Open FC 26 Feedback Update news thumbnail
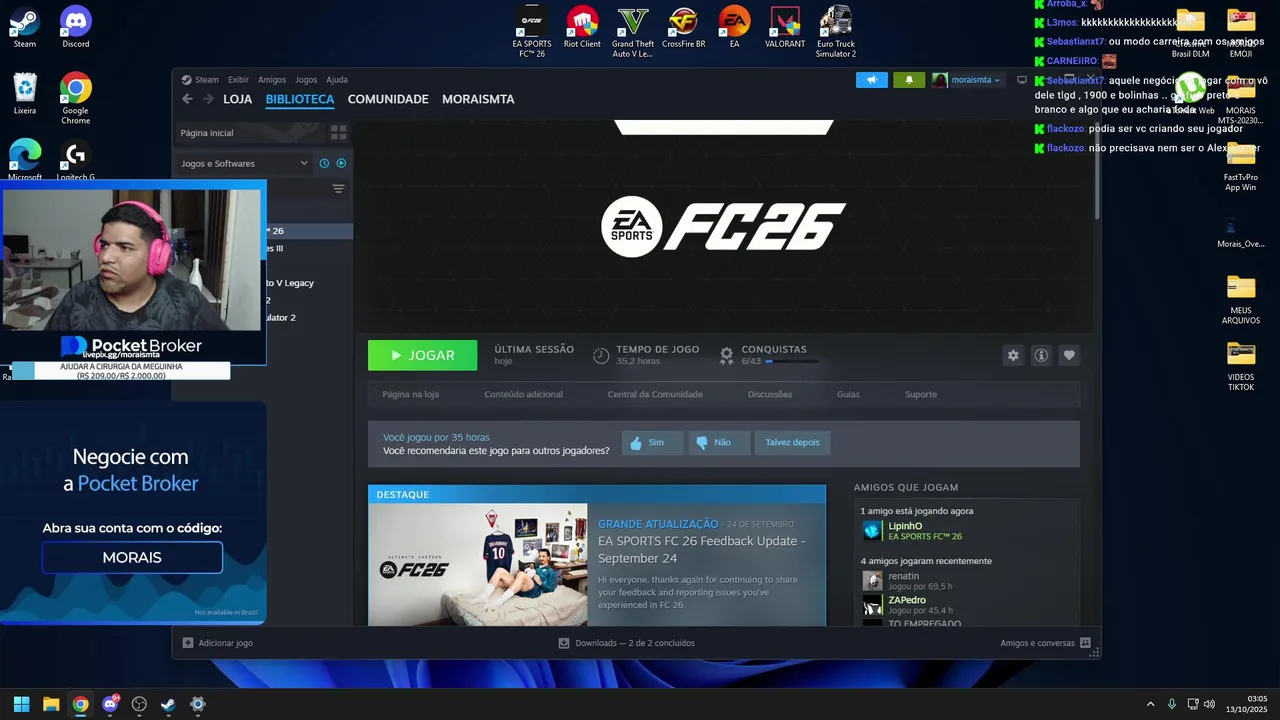The height and width of the screenshot is (720, 1280). click(x=478, y=564)
